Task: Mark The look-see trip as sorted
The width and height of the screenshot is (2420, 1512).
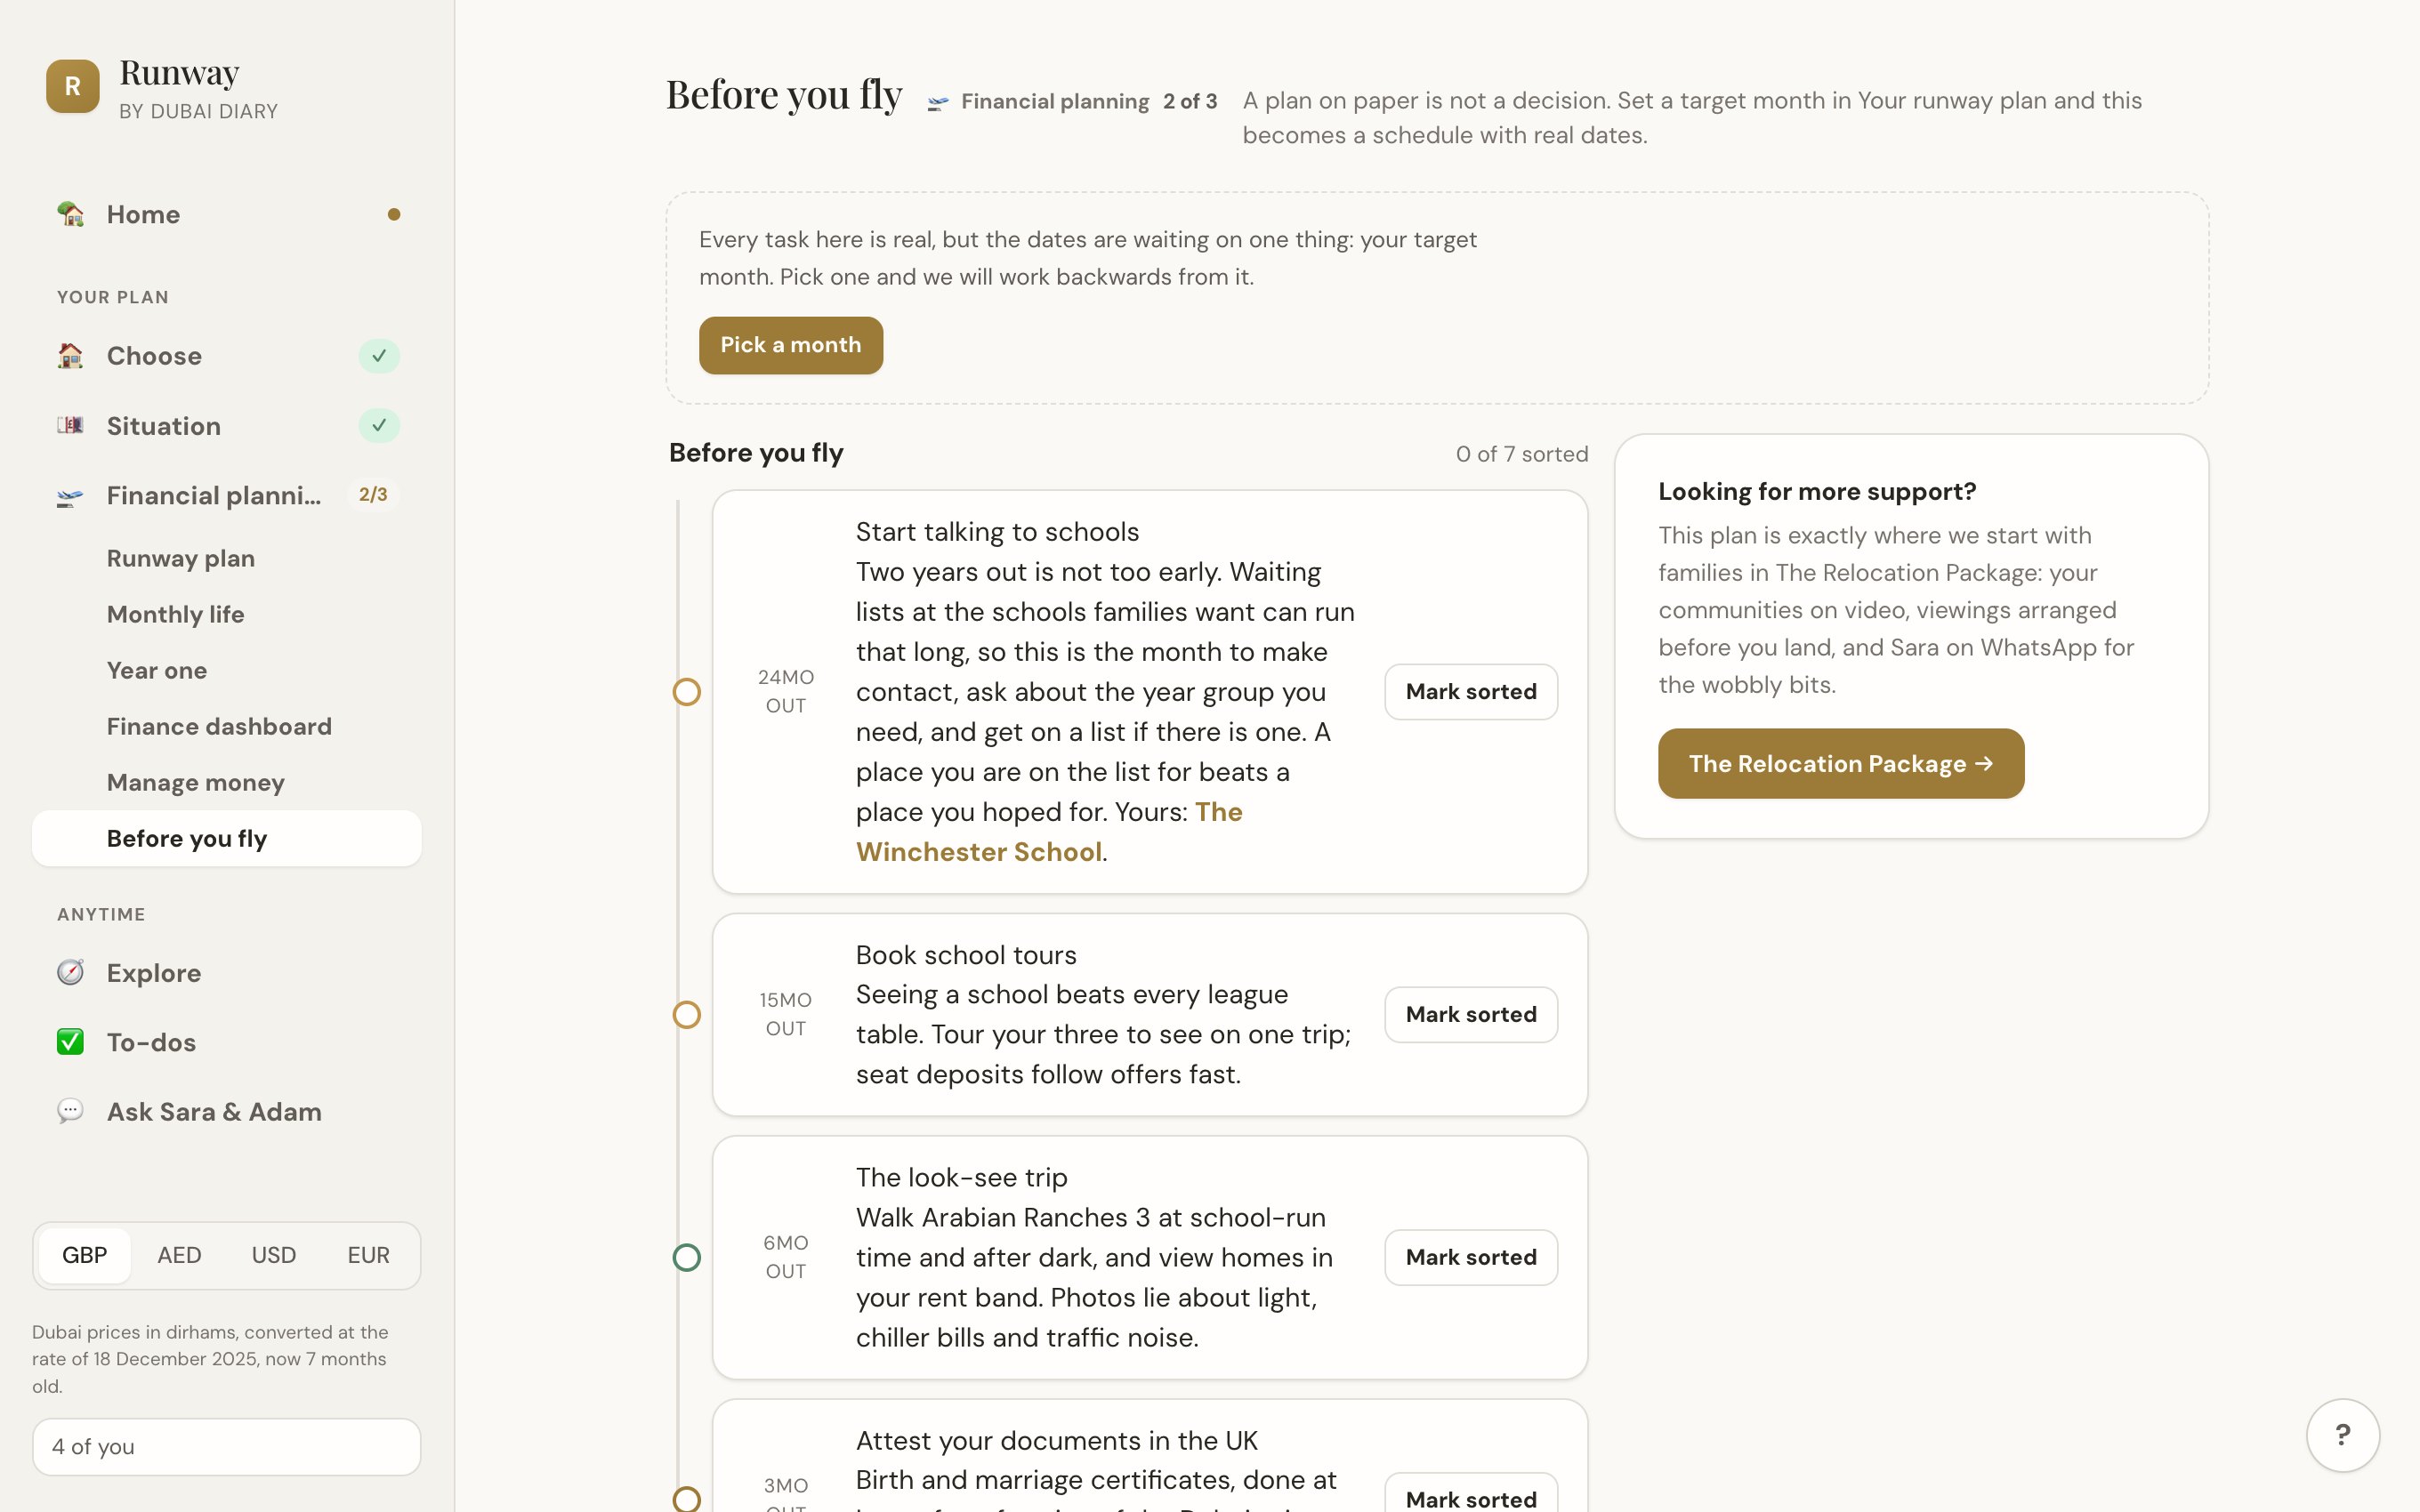Action: click(1470, 1257)
